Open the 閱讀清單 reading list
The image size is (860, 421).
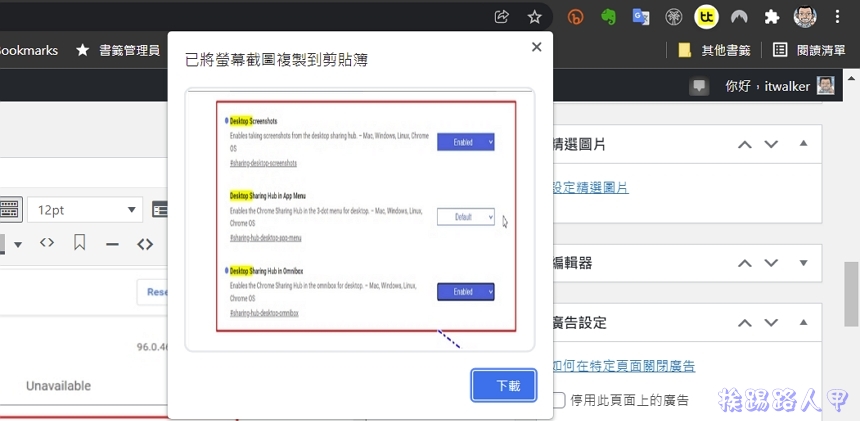(x=809, y=50)
